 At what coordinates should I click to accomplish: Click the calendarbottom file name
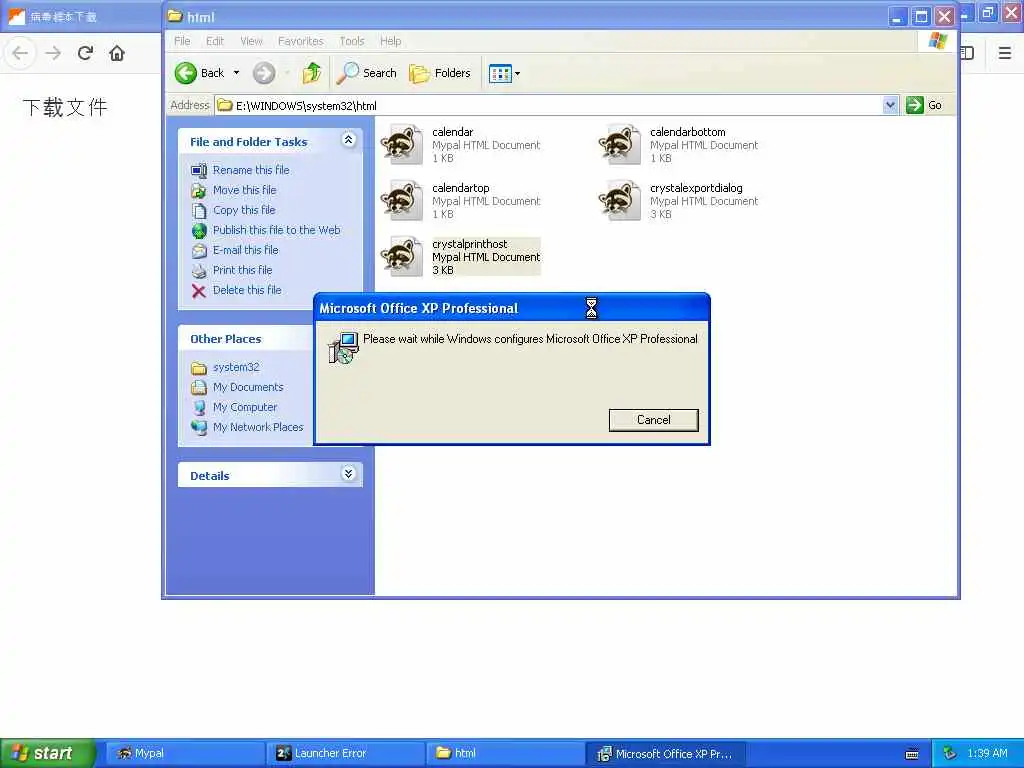(x=688, y=132)
